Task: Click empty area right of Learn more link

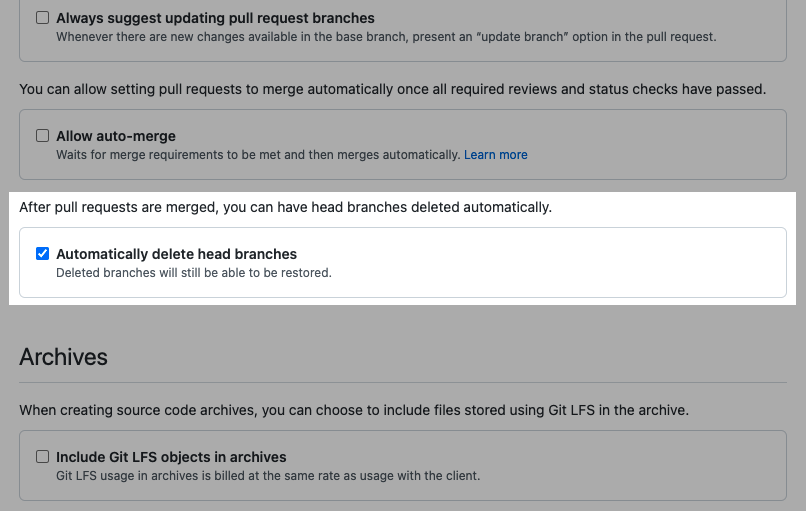Action: click(650, 155)
